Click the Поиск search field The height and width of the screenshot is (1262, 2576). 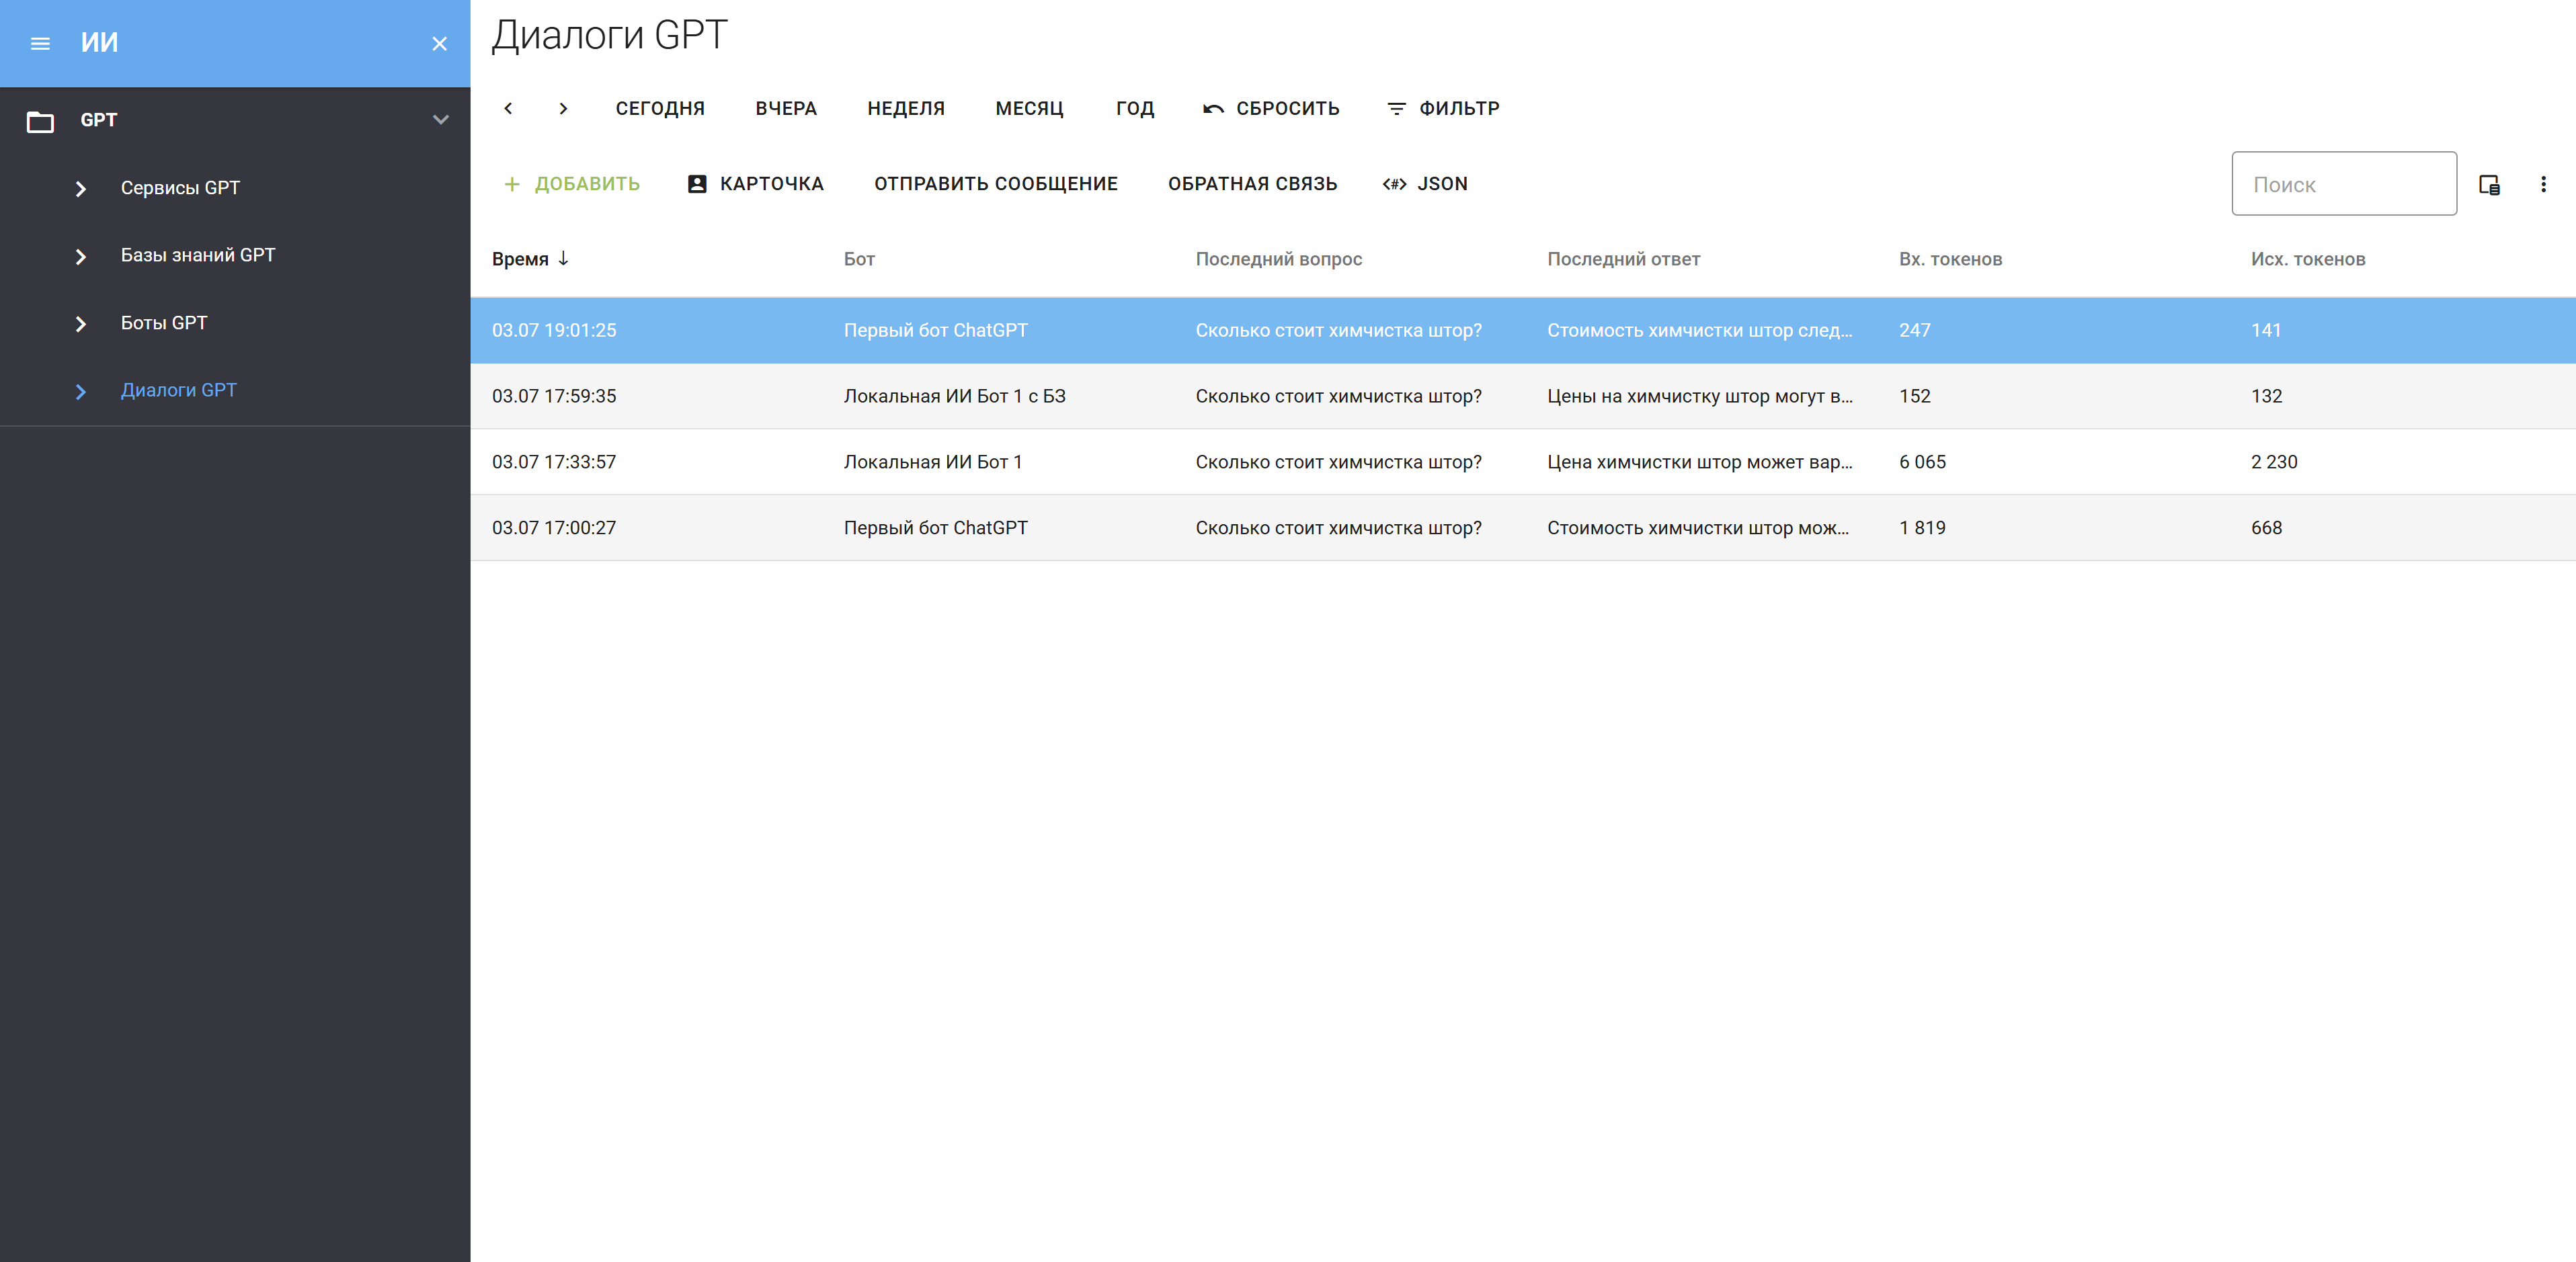click(x=2343, y=184)
